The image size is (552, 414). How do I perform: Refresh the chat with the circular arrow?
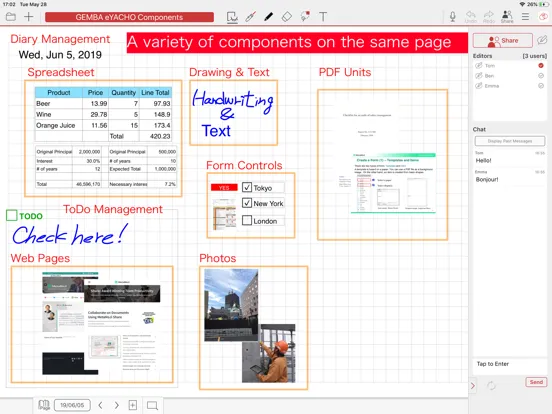pyautogui.click(x=491, y=385)
